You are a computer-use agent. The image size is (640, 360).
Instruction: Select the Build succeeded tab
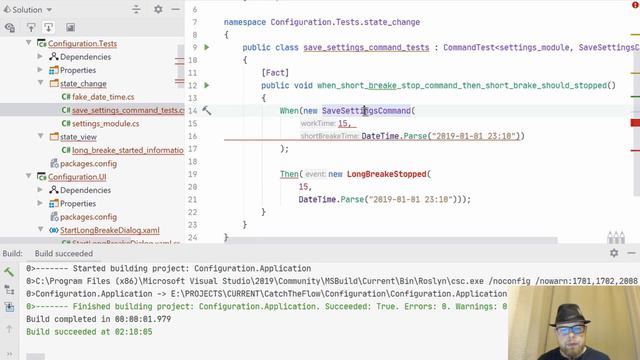pyautogui.click(x=64, y=253)
